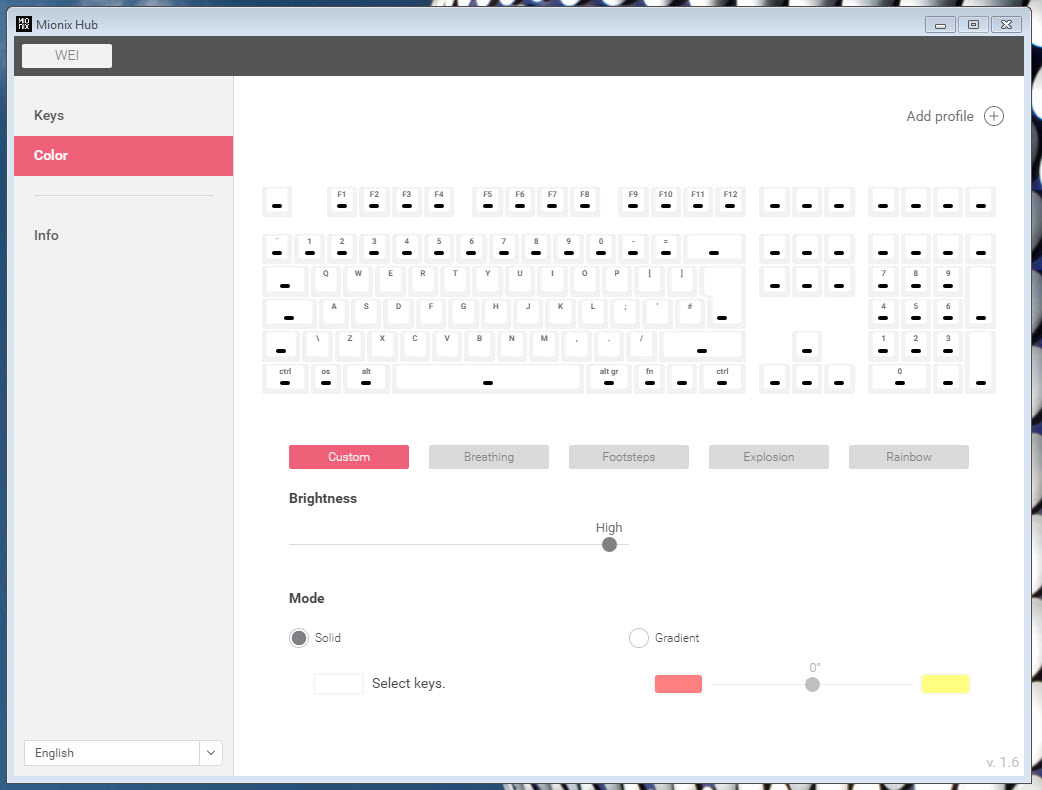Image resolution: width=1042 pixels, height=790 pixels.
Task: Select the number row 1 key
Action: tap(310, 248)
